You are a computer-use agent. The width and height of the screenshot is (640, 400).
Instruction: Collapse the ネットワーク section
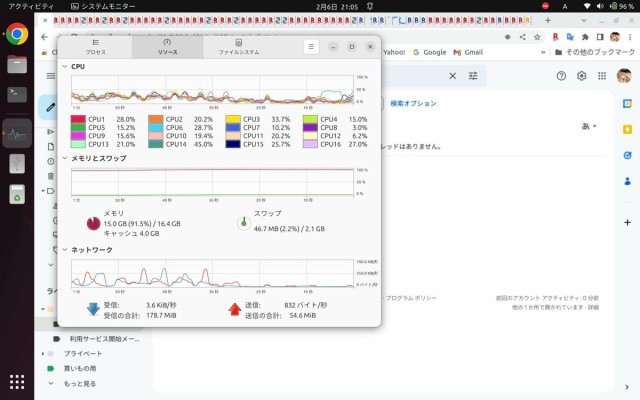(65, 250)
